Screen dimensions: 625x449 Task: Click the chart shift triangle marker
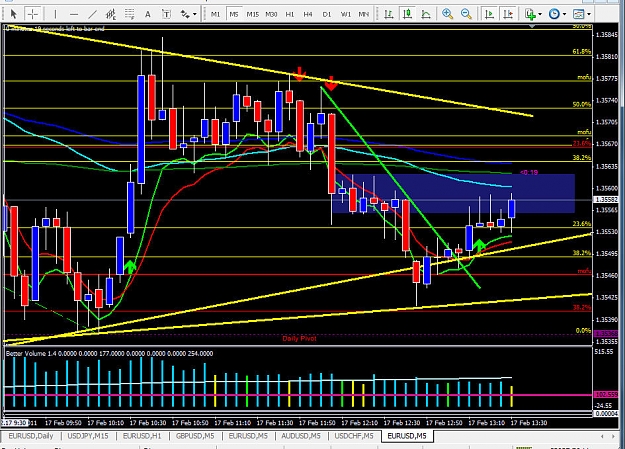point(532,26)
